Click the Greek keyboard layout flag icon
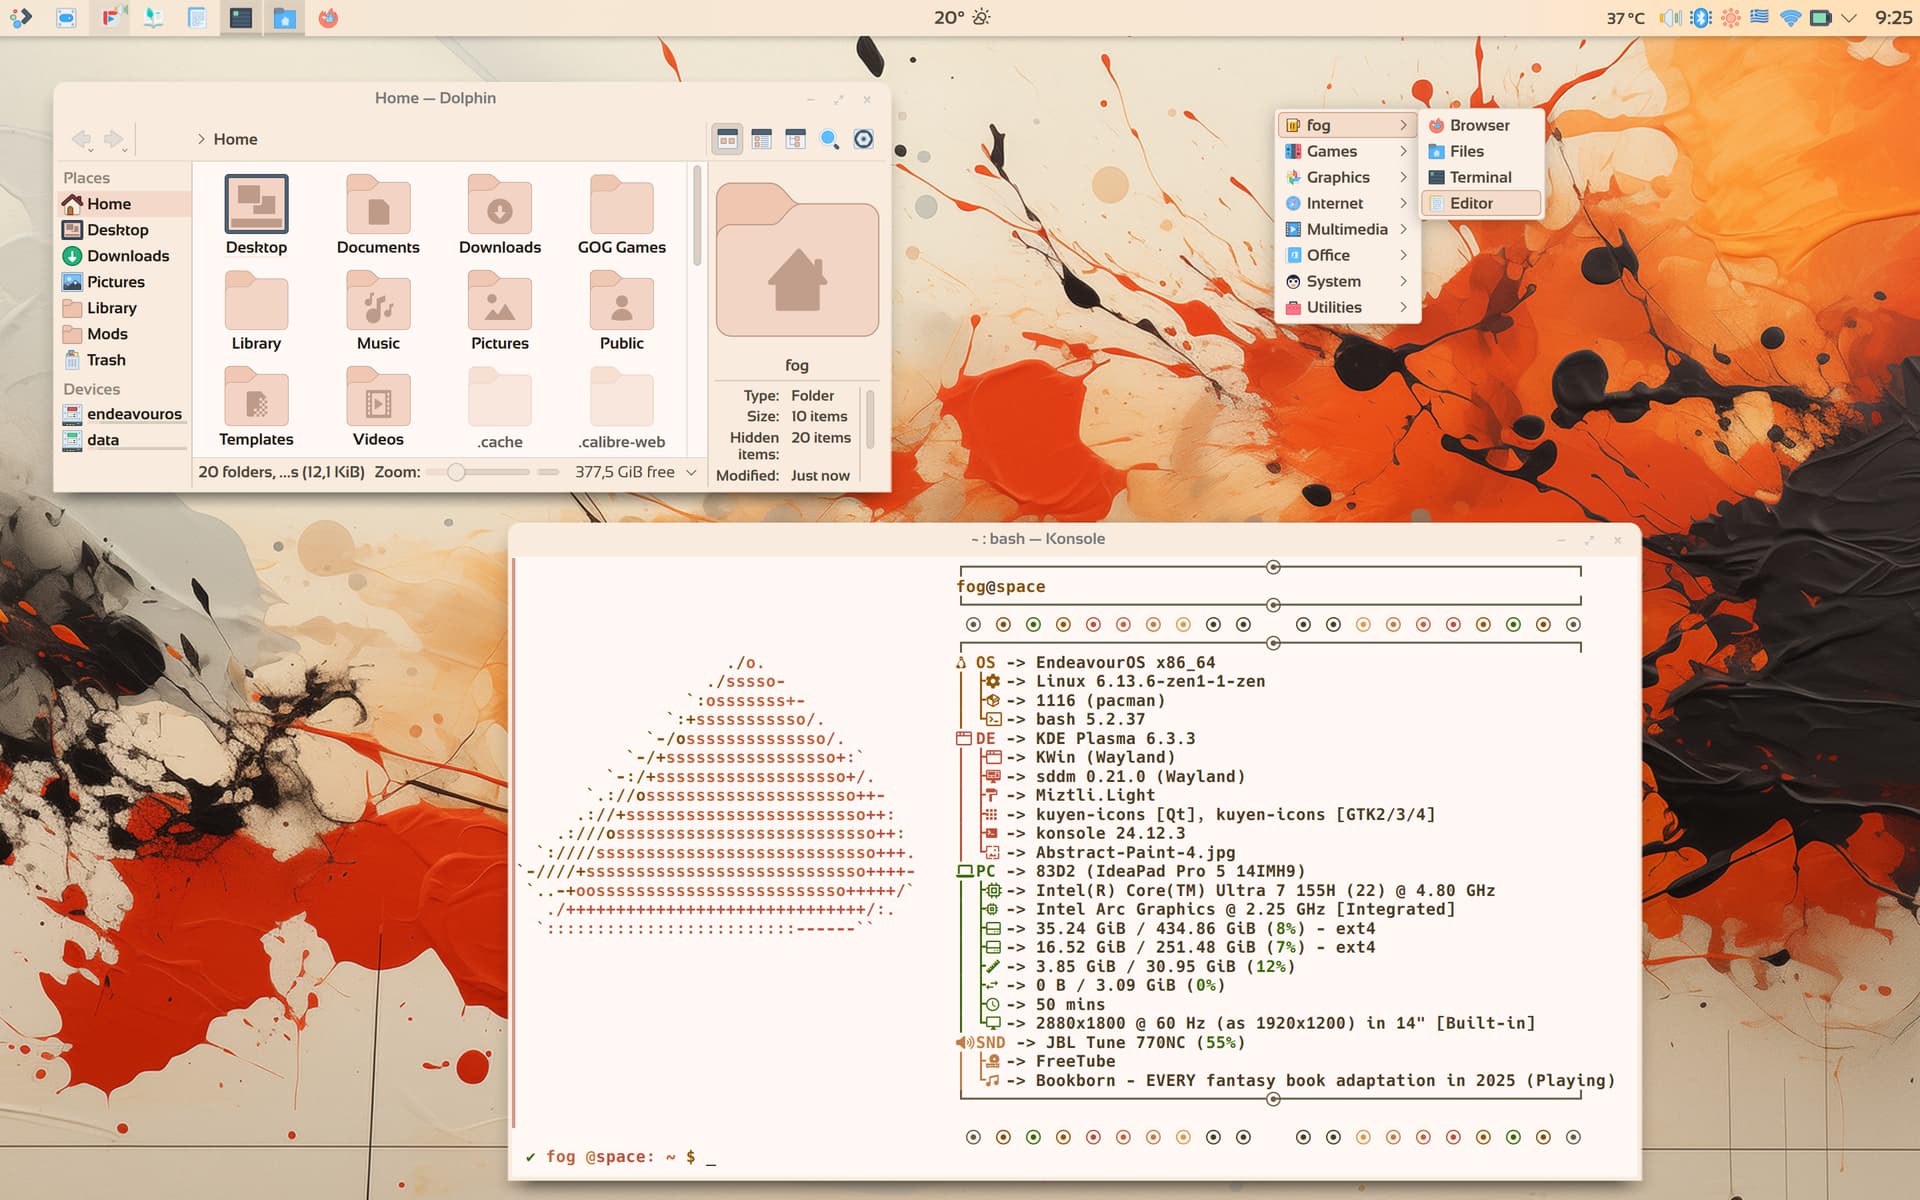This screenshot has height=1200, width=1920. (1760, 18)
